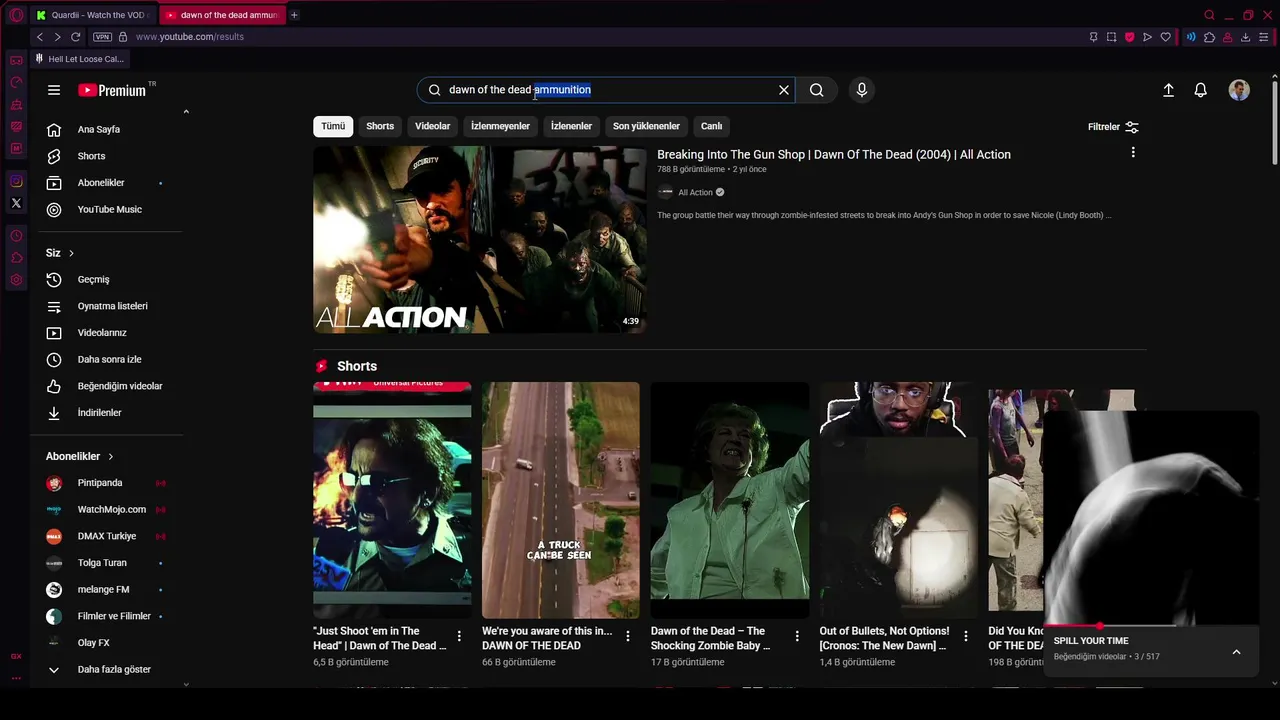Screen dimensions: 1280x720
Task: Open the Filtreler search filters
Action: click(1113, 127)
